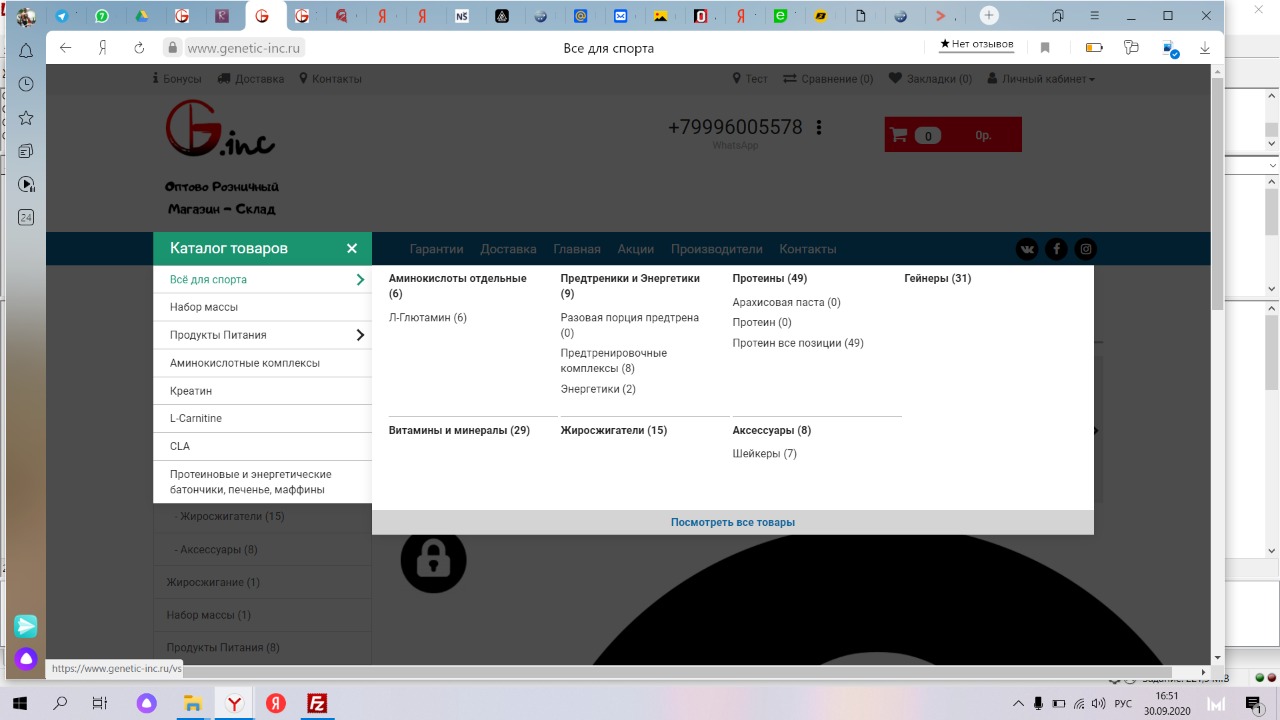This screenshot has width=1280, height=720.
Task: Open browser downloads arrow icon
Action: click(x=1205, y=48)
